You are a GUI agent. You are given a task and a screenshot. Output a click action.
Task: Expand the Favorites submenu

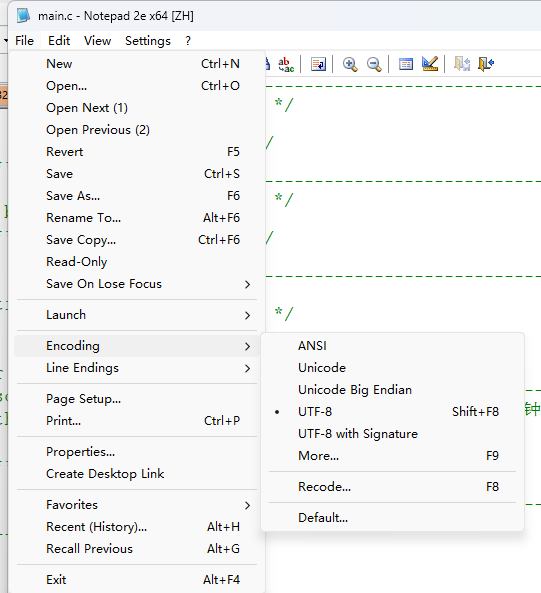(x=136, y=505)
